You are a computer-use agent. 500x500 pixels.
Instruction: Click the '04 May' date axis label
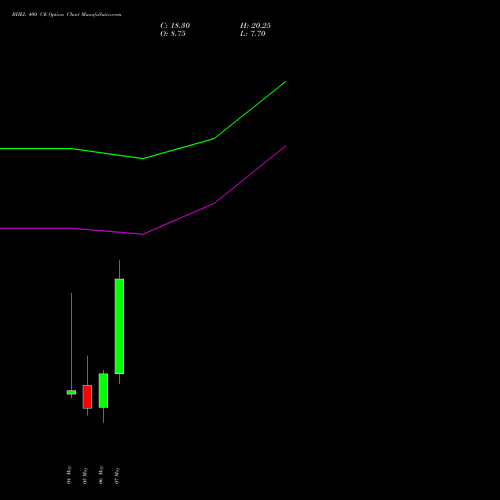click(69, 475)
